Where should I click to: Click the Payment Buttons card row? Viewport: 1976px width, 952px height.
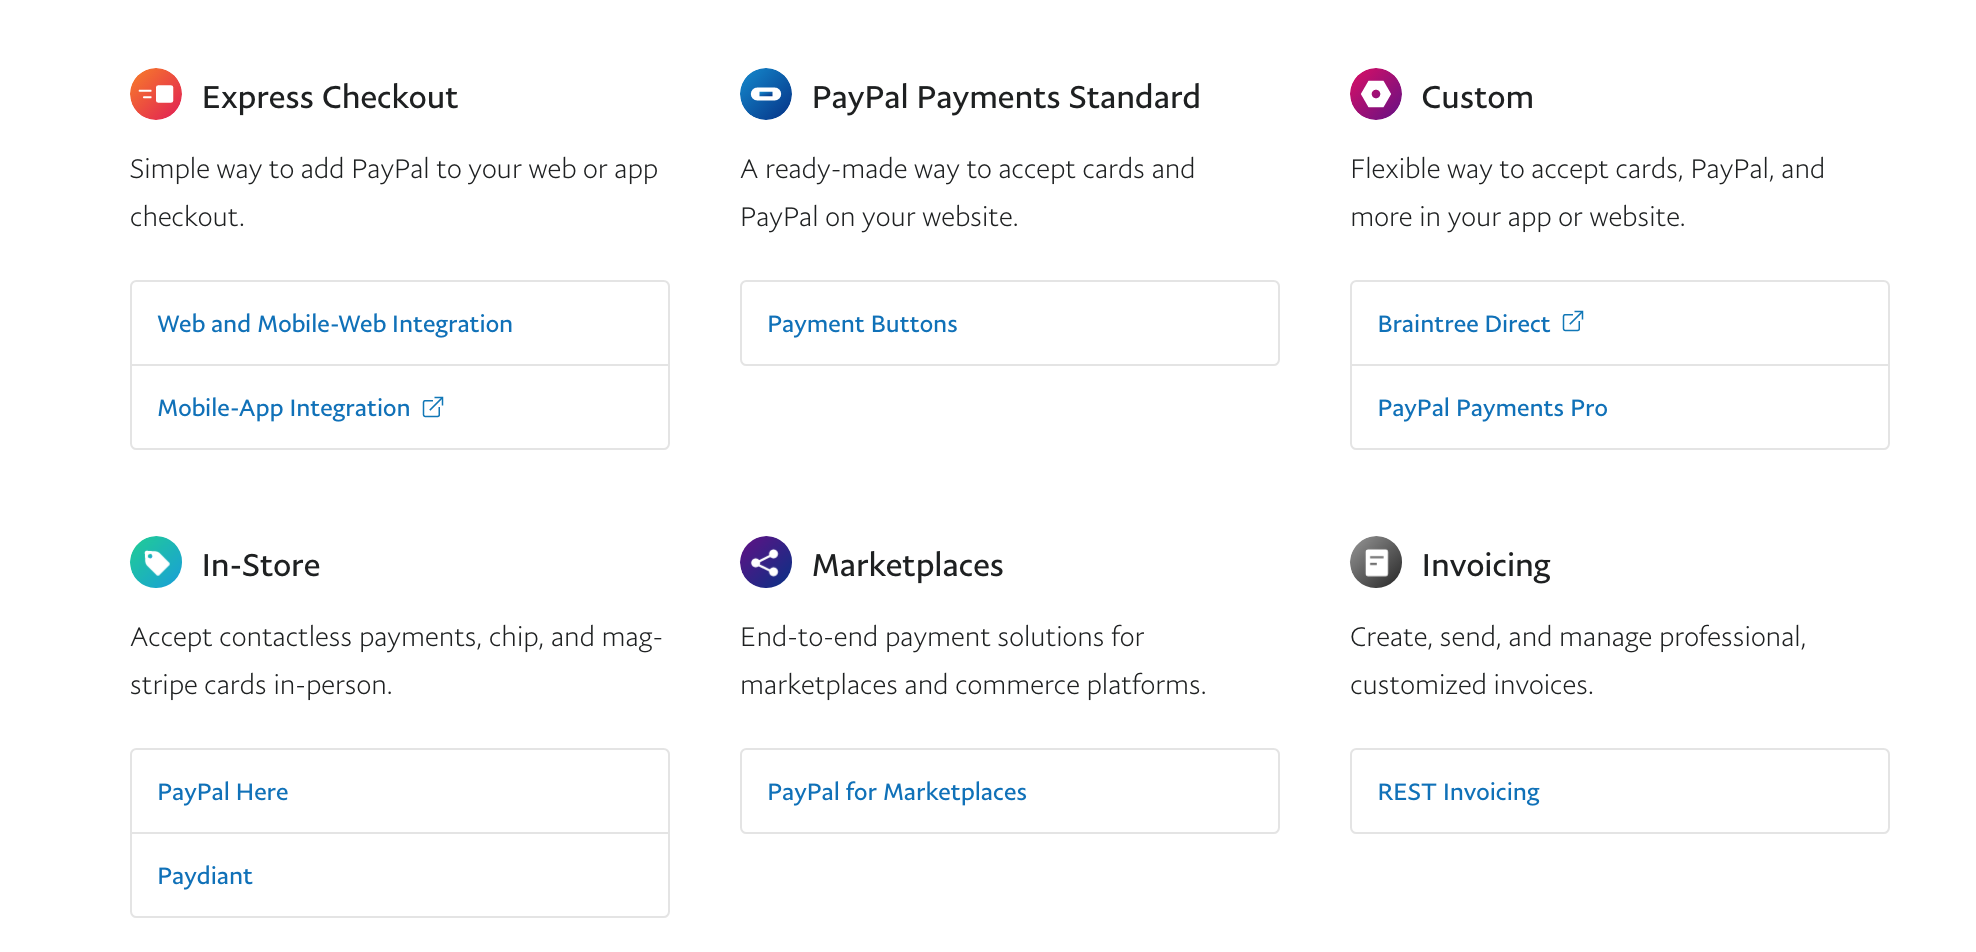click(1009, 323)
